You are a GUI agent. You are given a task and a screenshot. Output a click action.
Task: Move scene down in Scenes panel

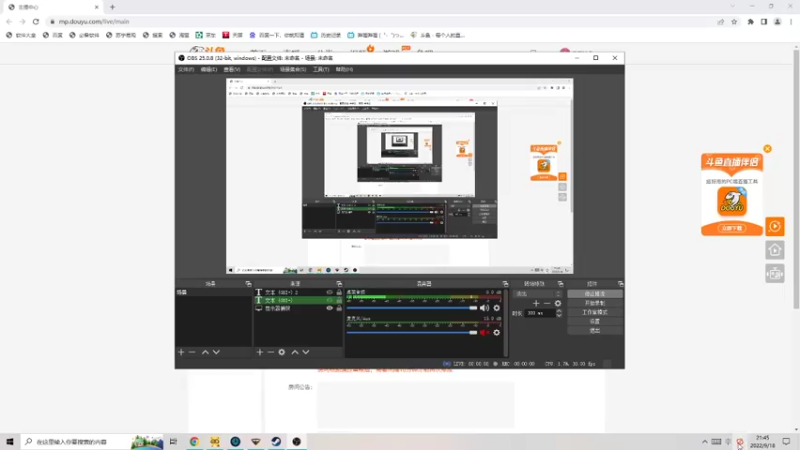click(x=216, y=352)
